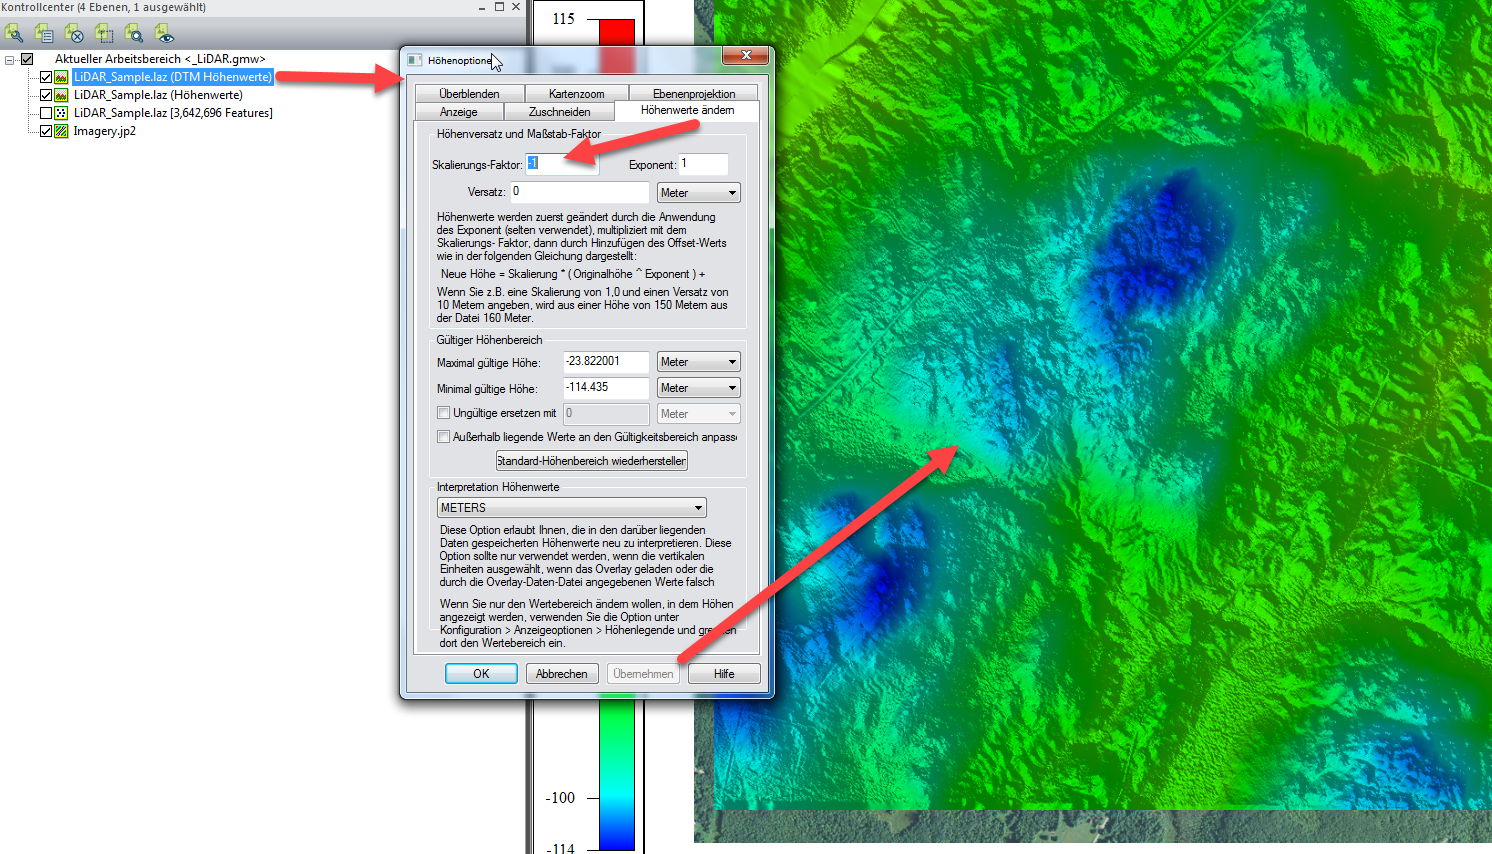Toggle checkbox for LiDAR_Sample.laz (DTM Höhenwerte)
The width and height of the screenshot is (1492, 854).
(x=46, y=77)
